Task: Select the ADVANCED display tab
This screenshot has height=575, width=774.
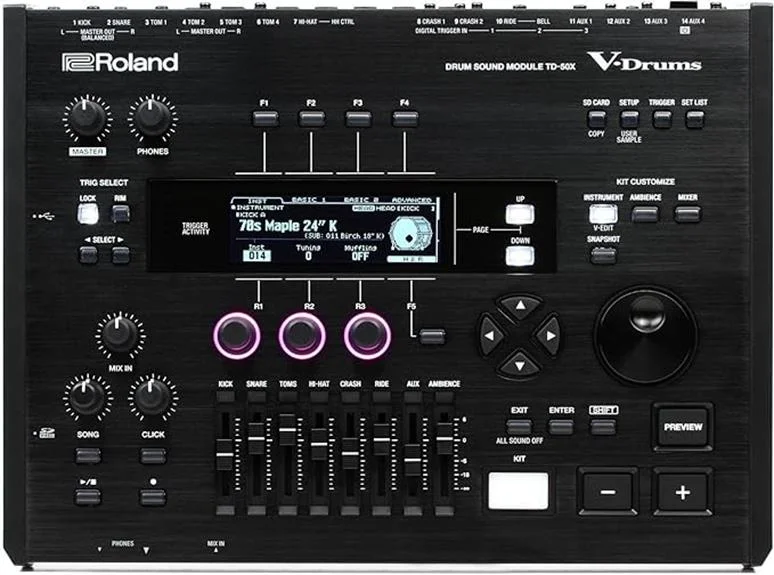Action: [x=412, y=200]
